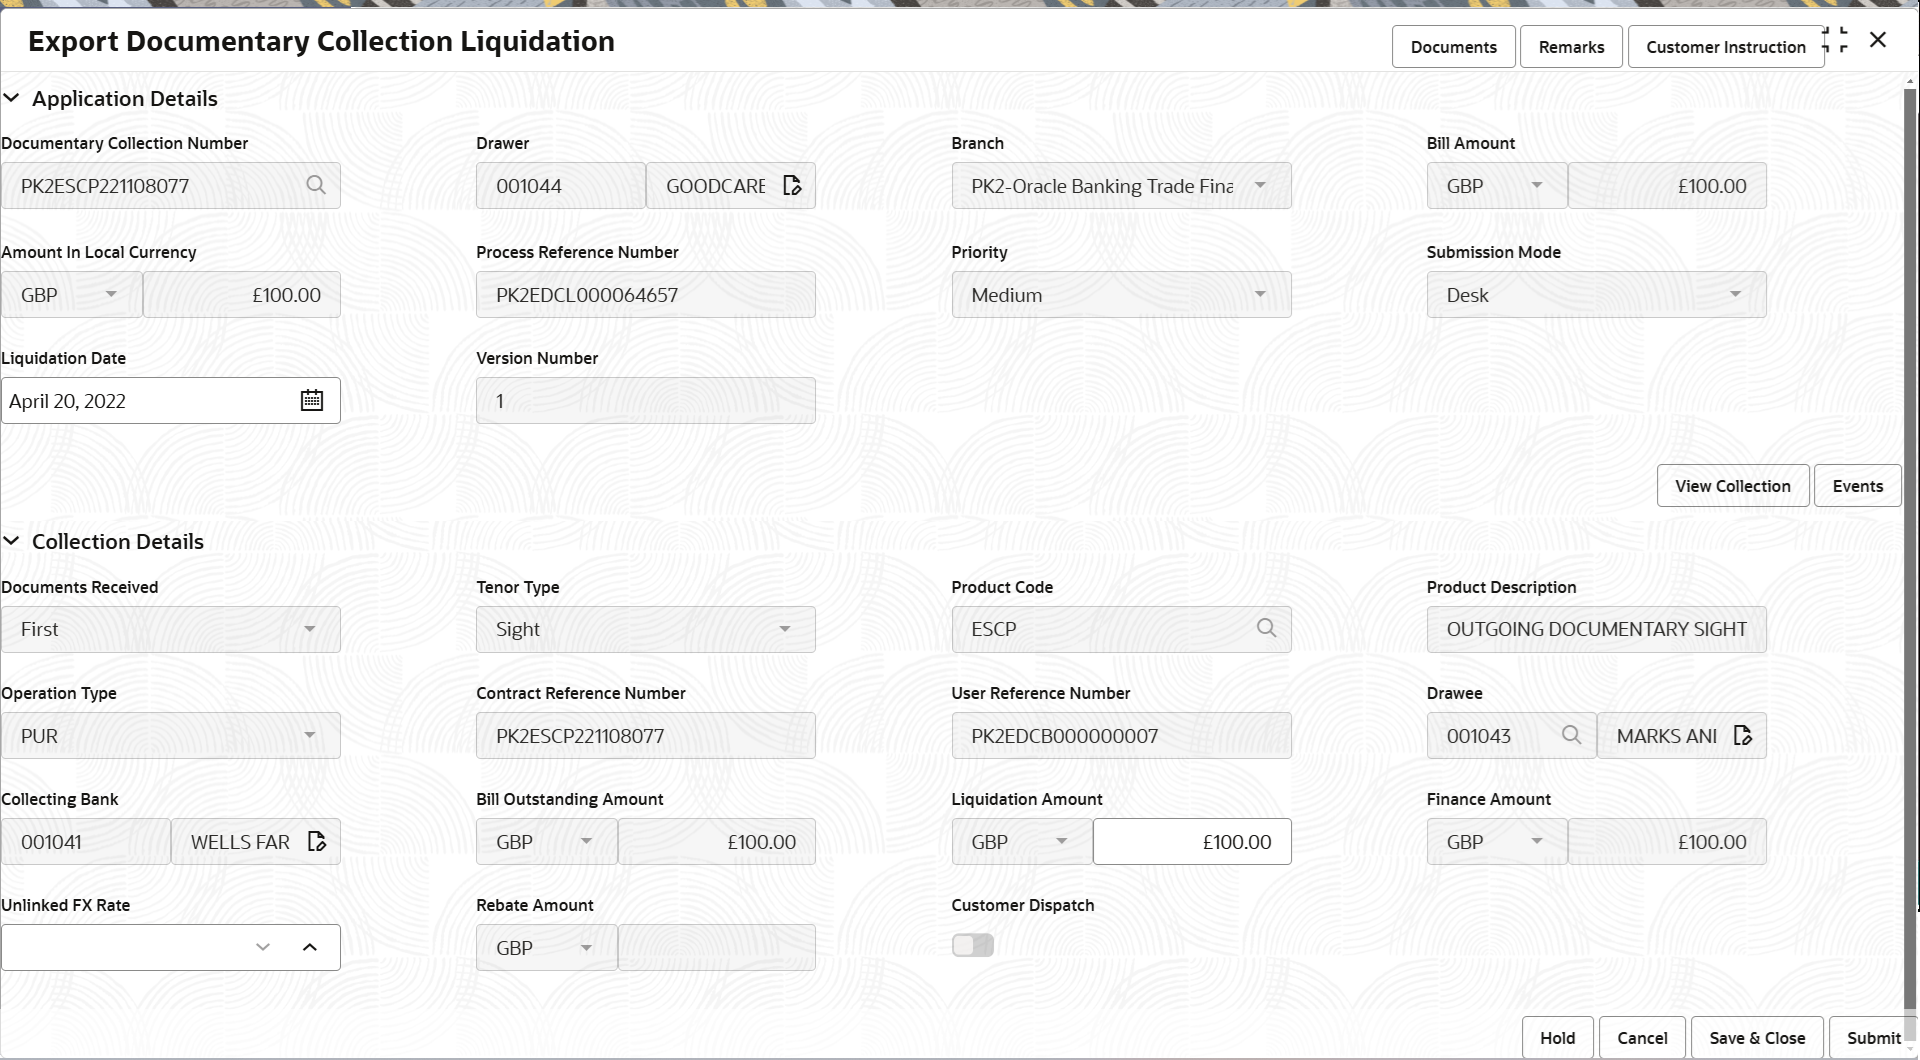
Task: Submit the liquidation form
Action: (x=1874, y=1037)
